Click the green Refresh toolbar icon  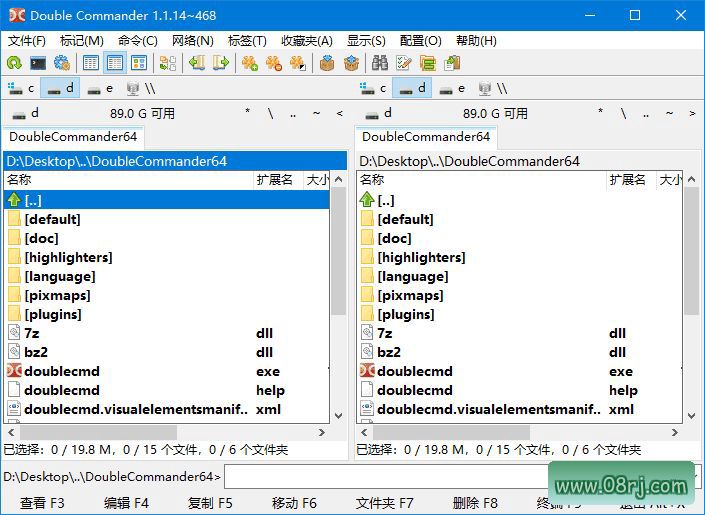(14, 63)
